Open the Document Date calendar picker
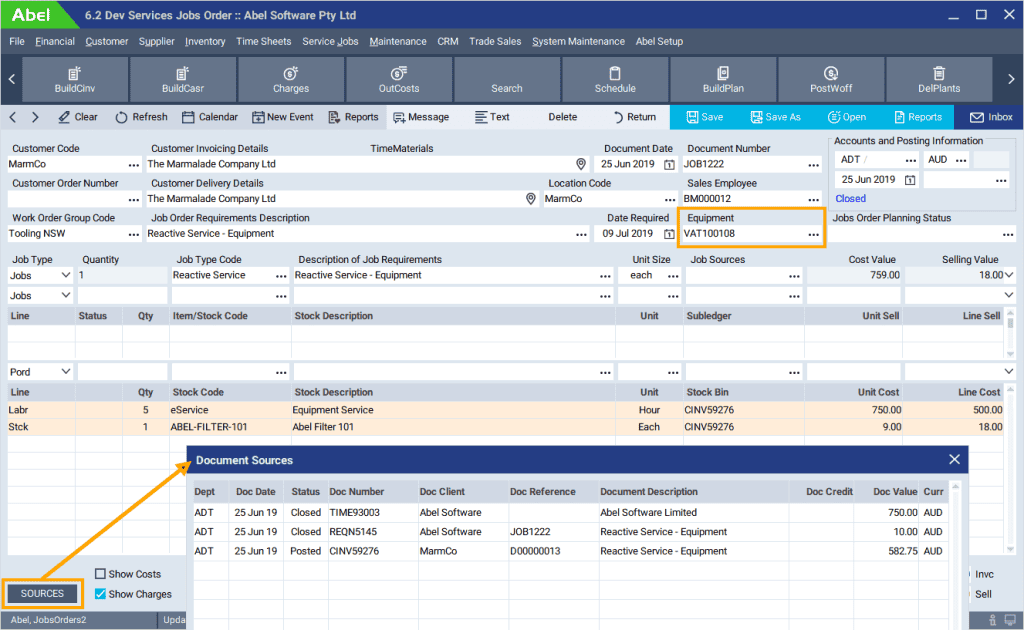 [x=669, y=165]
